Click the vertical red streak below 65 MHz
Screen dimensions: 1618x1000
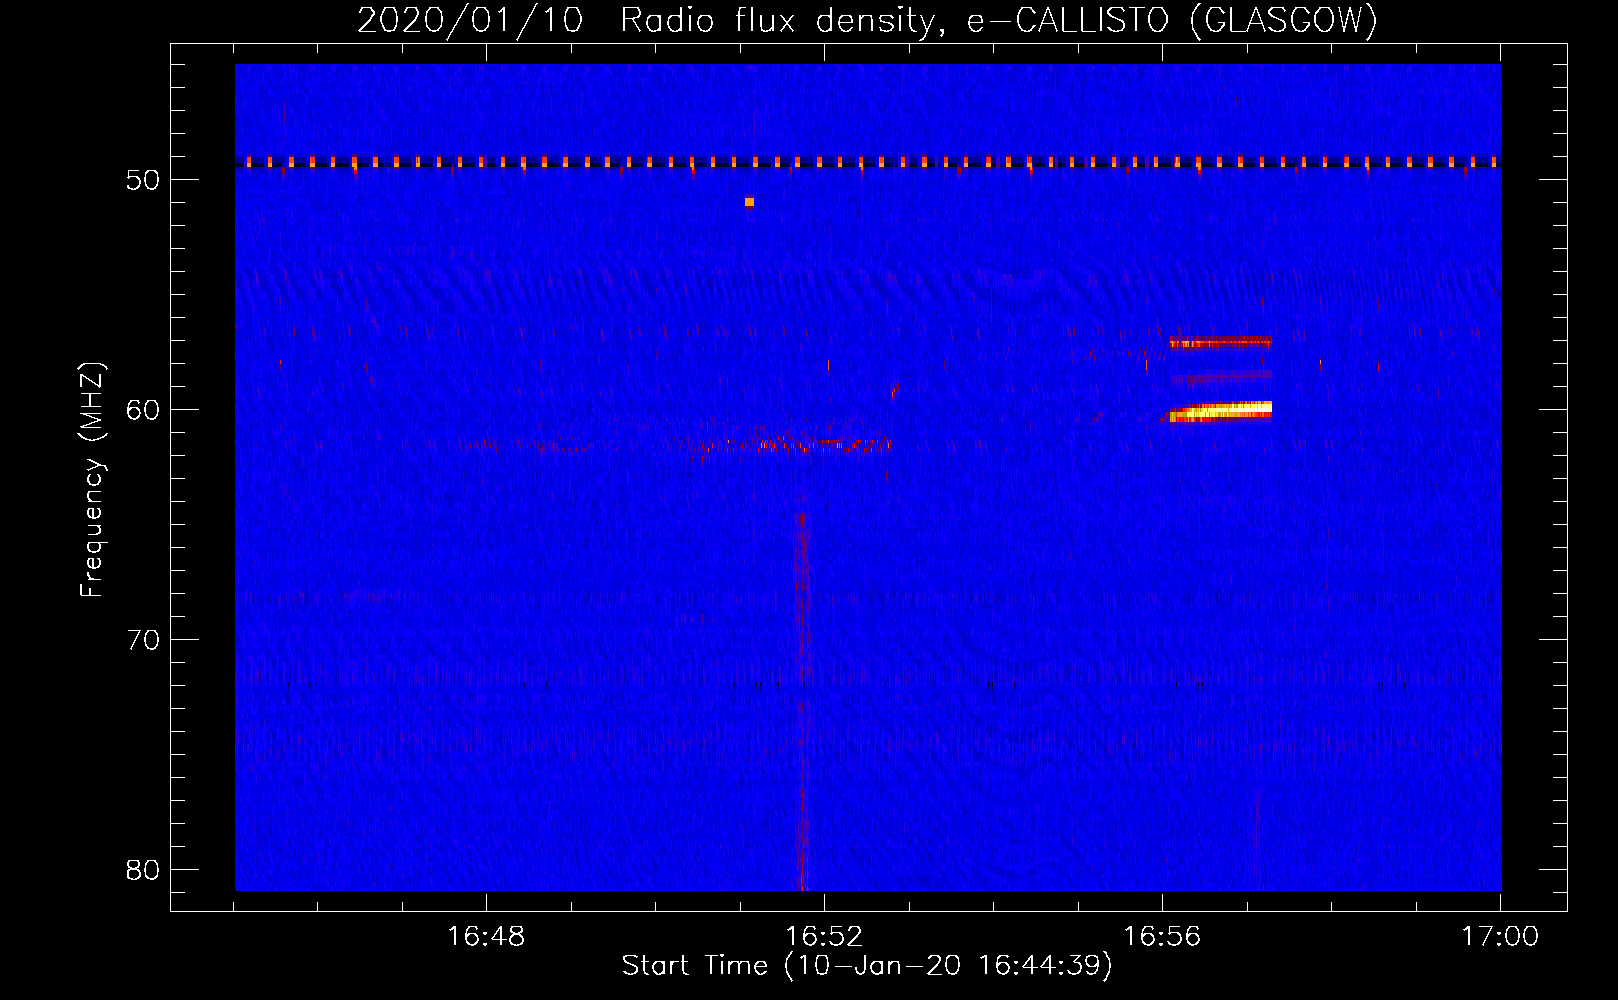[x=801, y=700]
